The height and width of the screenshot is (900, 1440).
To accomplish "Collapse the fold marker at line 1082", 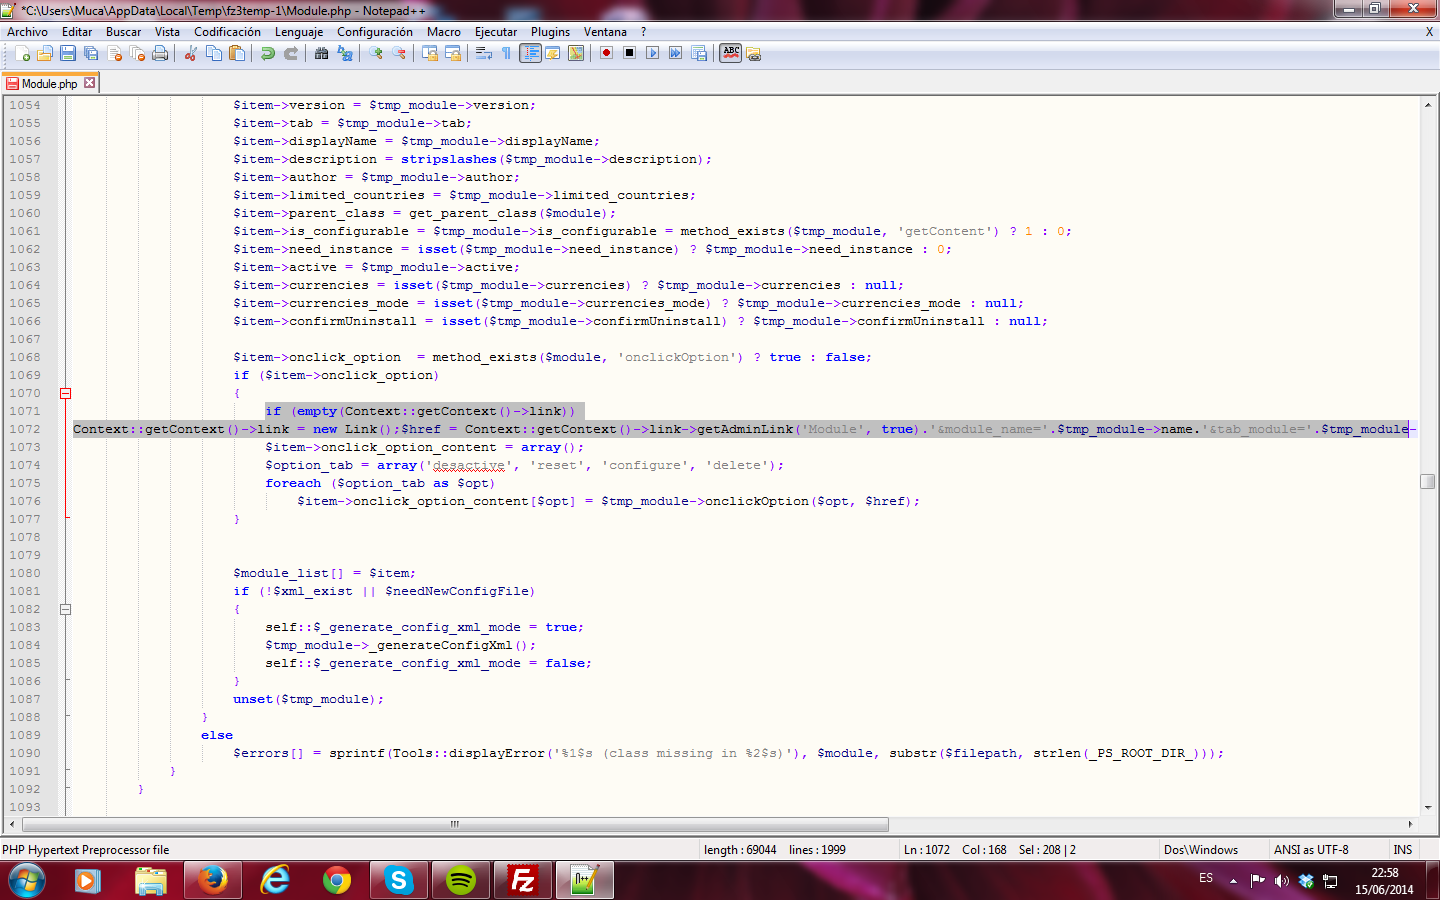I will click(66, 609).
